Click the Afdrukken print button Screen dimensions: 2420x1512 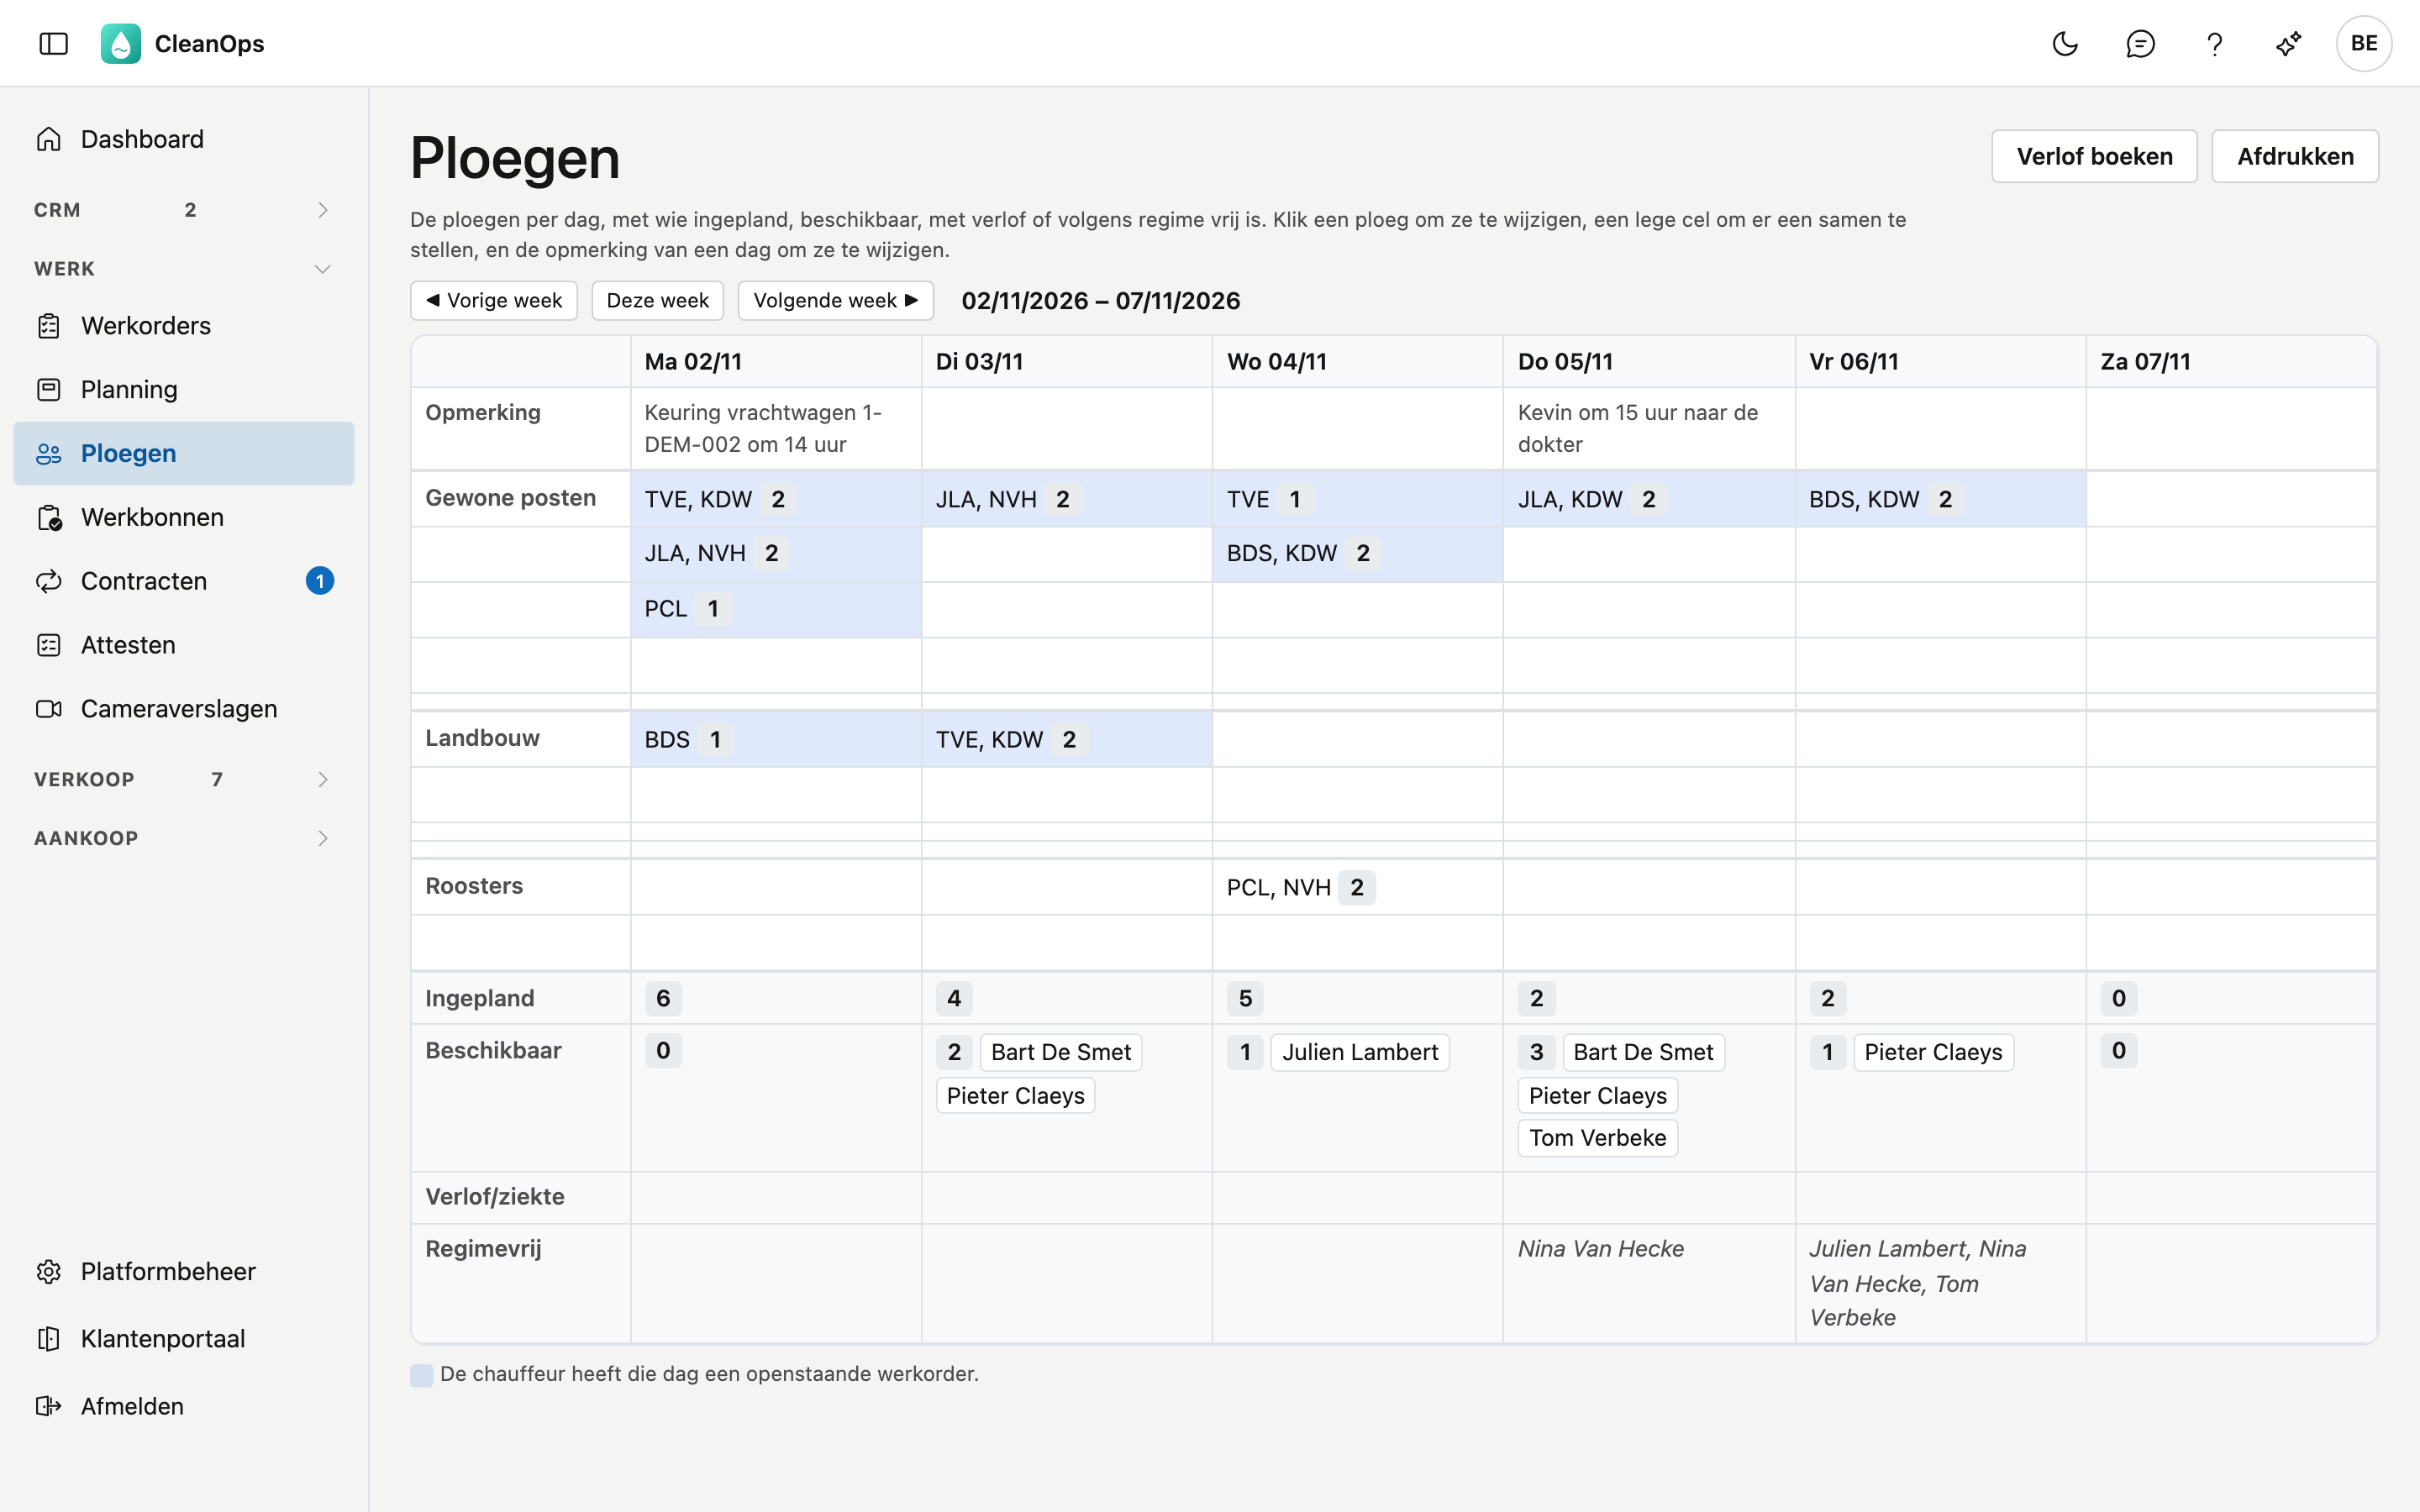2295,156
